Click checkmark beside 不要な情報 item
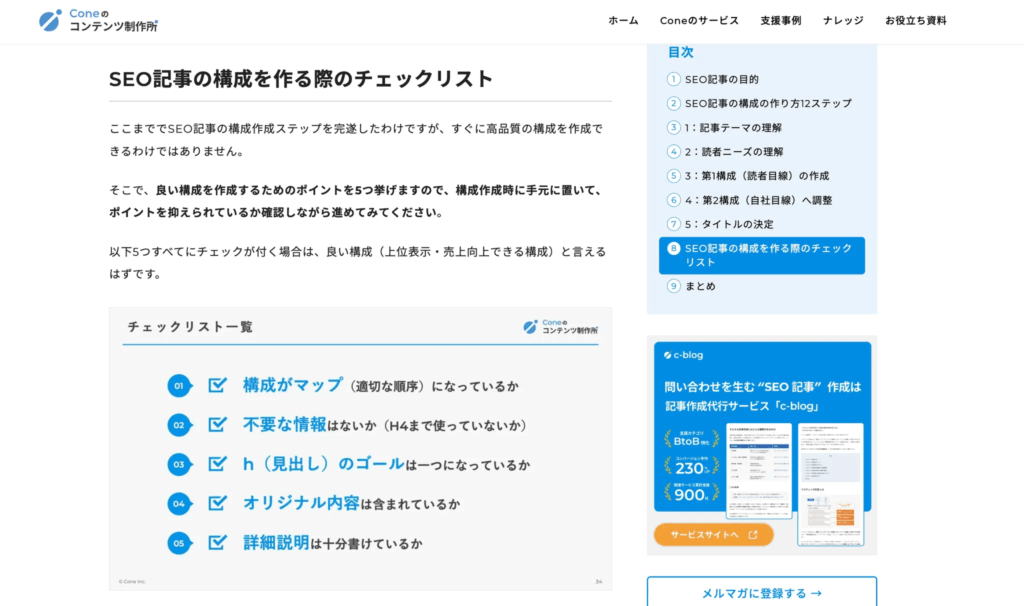This screenshot has width=1024, height=606. [x=217, y=424]
